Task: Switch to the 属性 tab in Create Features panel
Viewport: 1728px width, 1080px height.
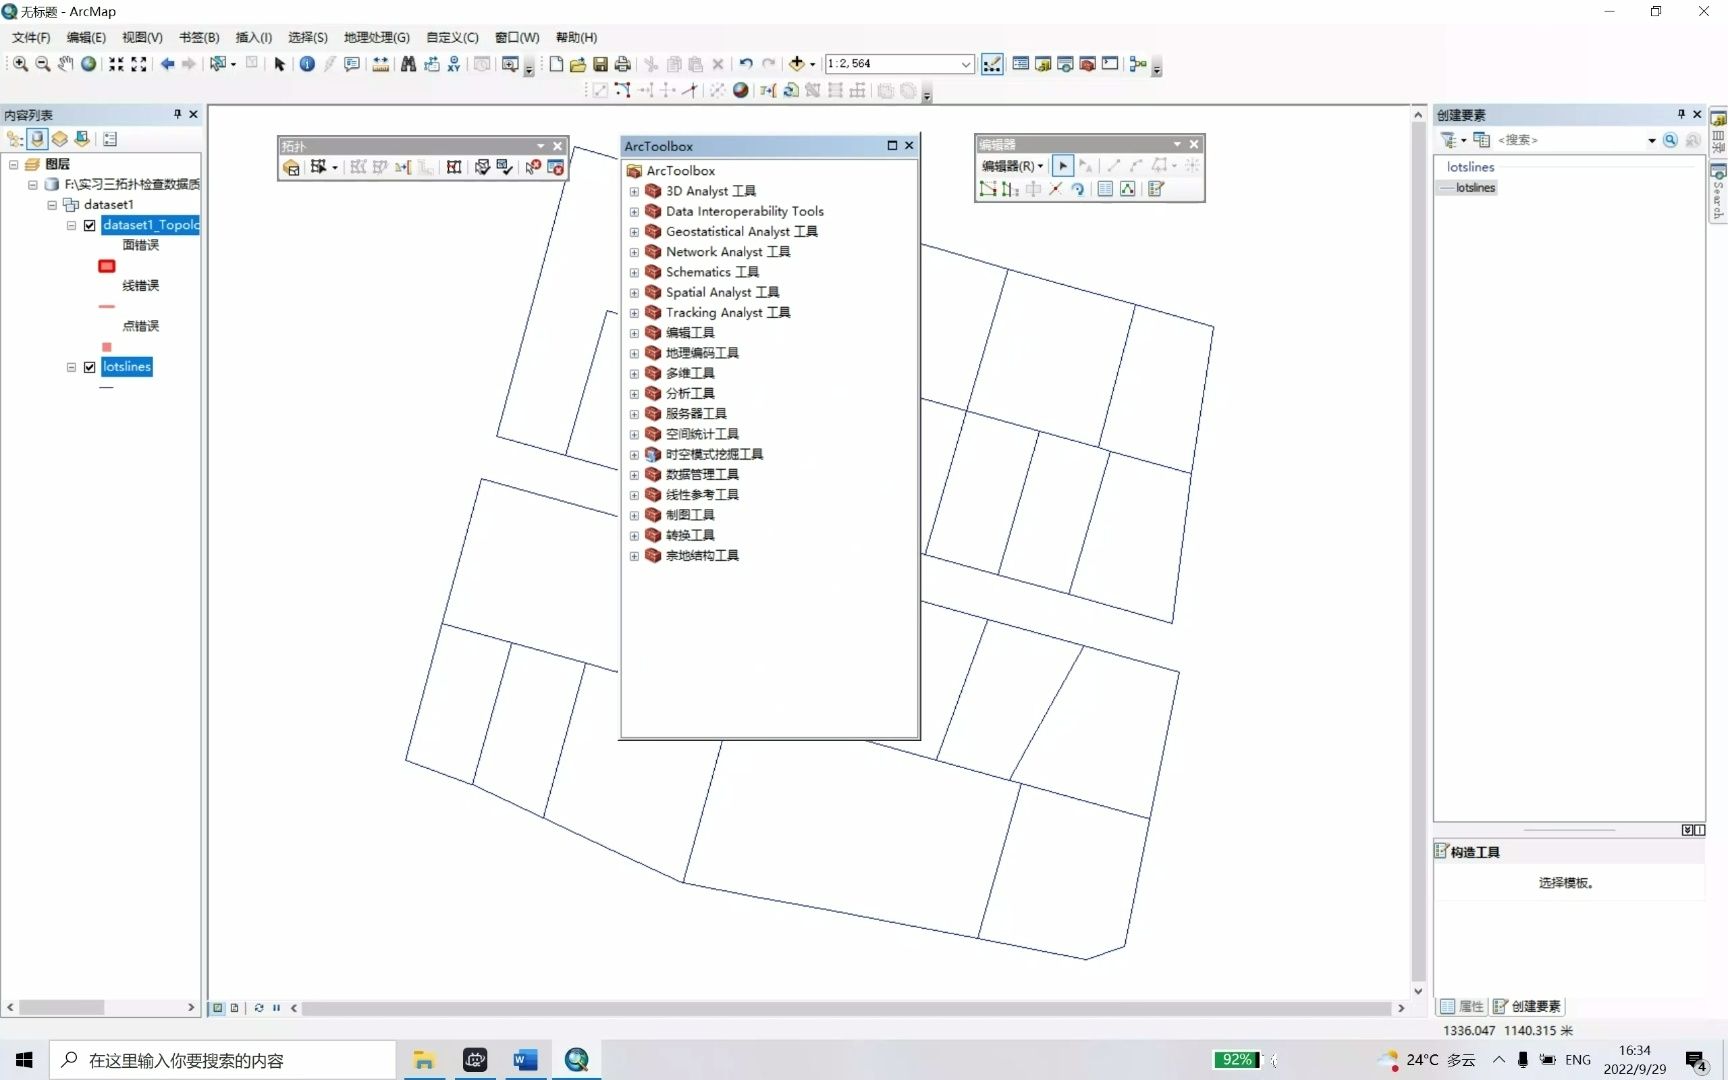Action: [1464, 1007]
